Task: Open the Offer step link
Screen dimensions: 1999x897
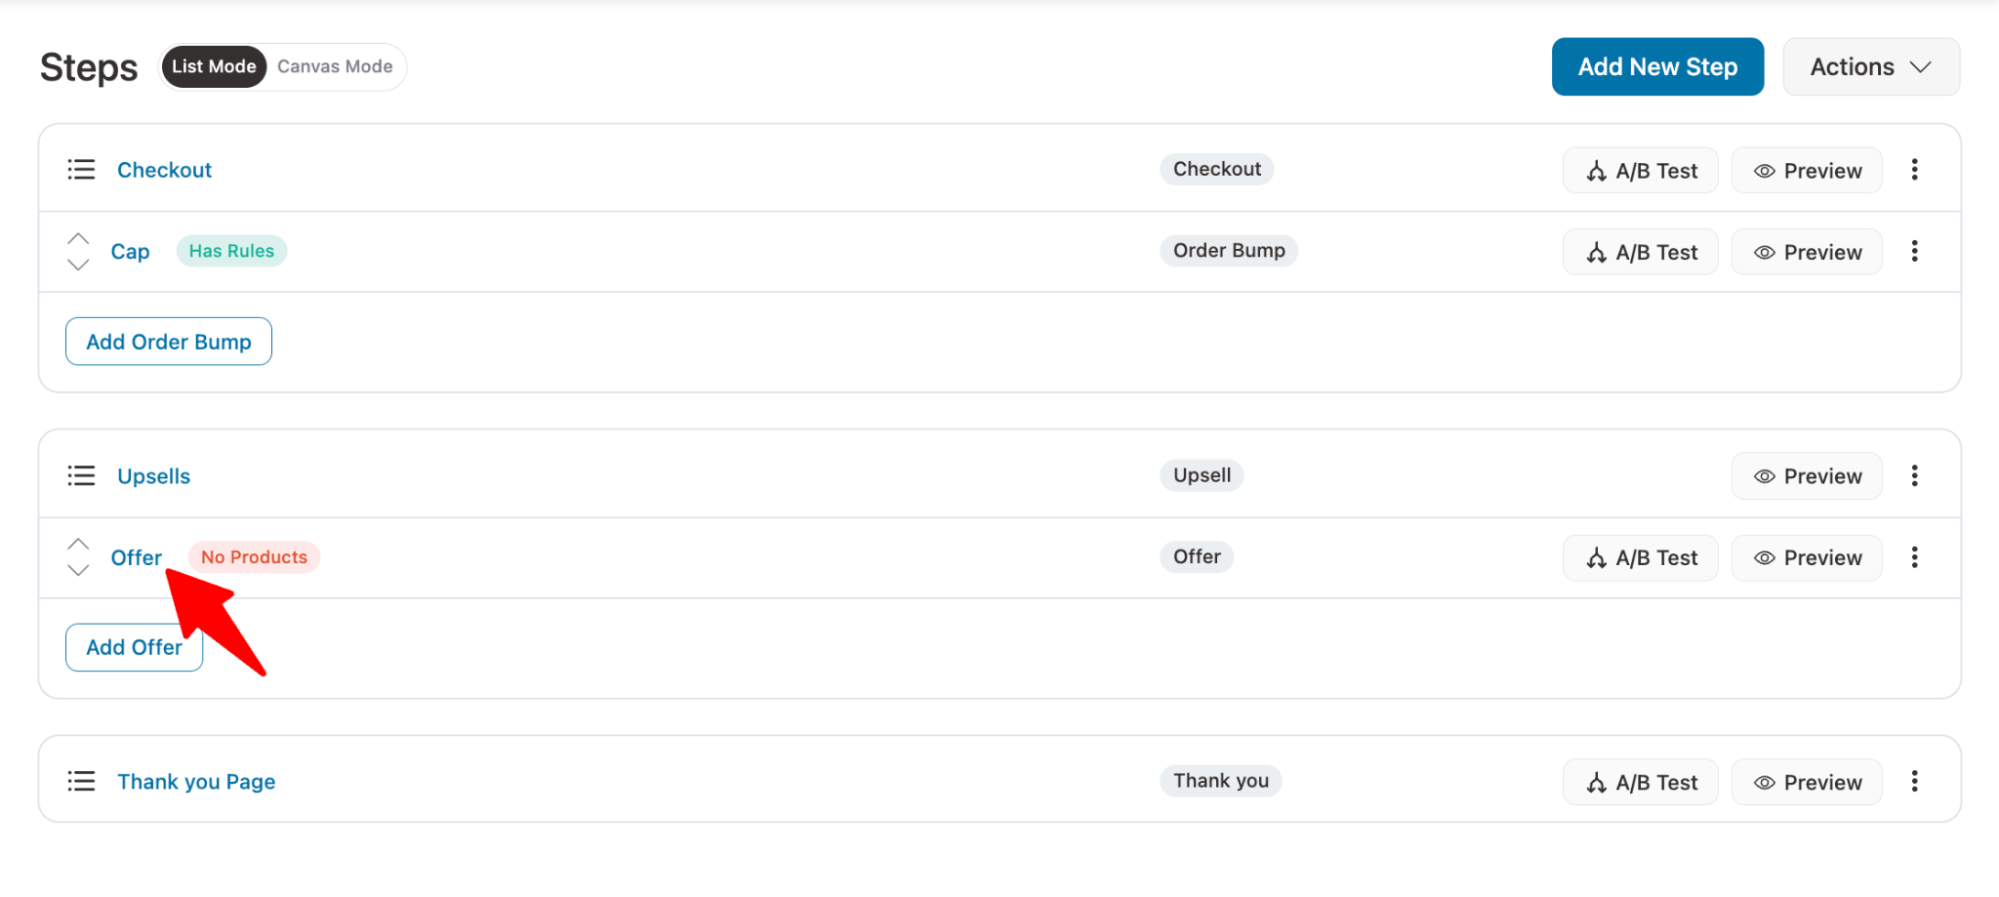Action: click(x=136, y=558)
